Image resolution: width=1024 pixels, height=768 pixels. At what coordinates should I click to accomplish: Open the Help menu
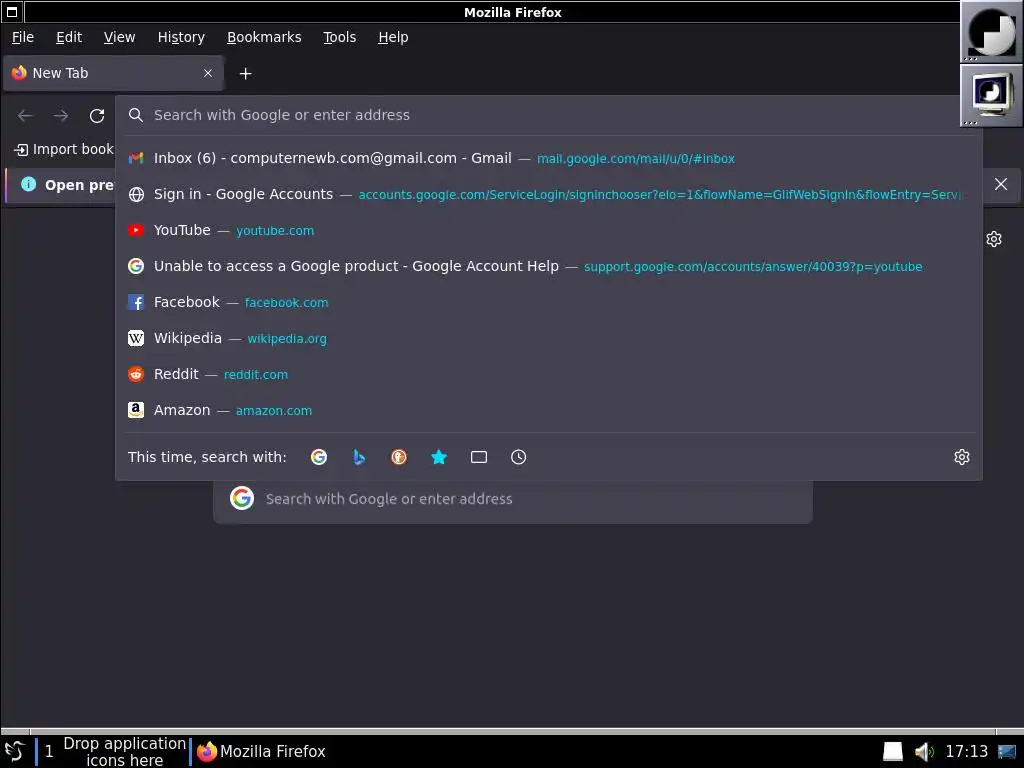(x=393, y=37)
